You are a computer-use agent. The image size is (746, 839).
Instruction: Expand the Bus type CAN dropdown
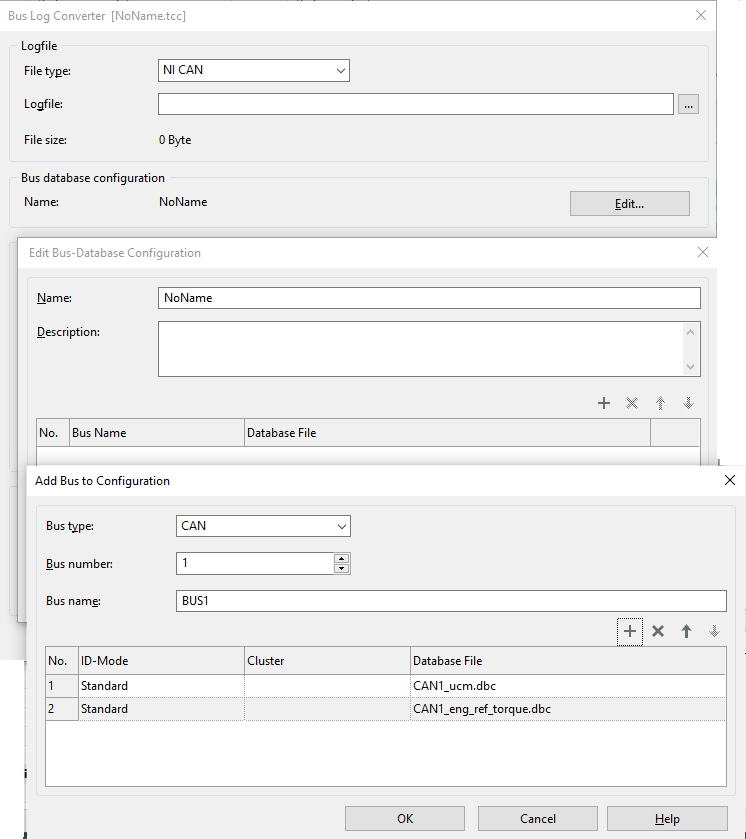[x=263, y=526]
